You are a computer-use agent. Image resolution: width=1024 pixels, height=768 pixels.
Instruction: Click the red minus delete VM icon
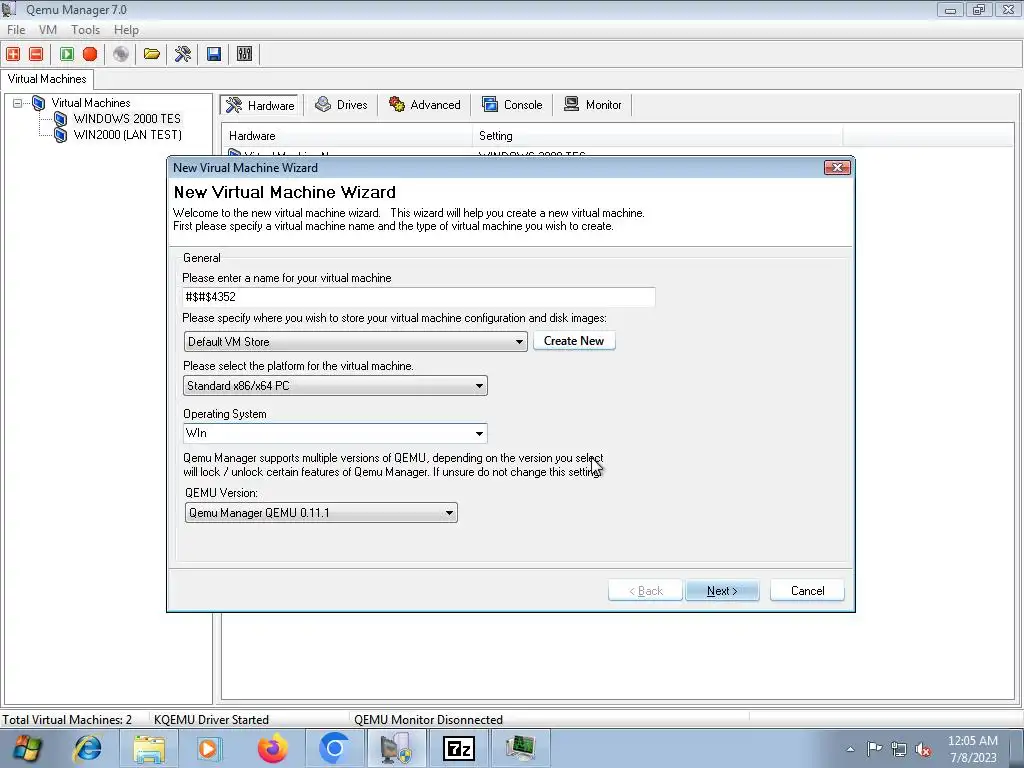point(37,54)
